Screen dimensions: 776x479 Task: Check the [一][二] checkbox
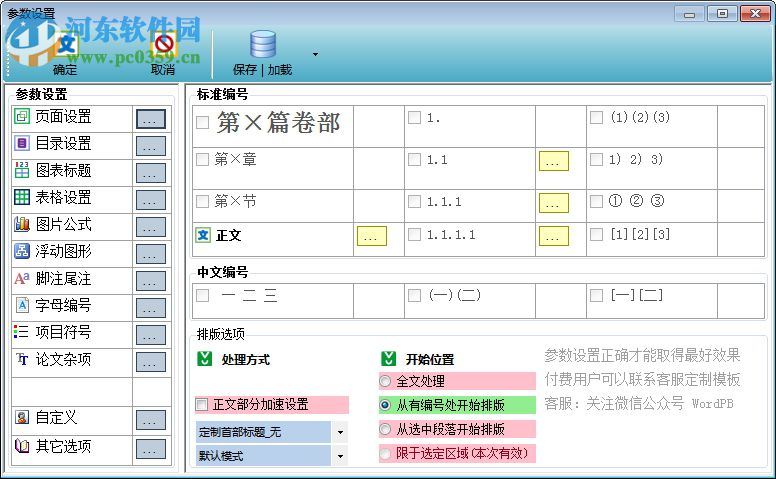(596, 295)
